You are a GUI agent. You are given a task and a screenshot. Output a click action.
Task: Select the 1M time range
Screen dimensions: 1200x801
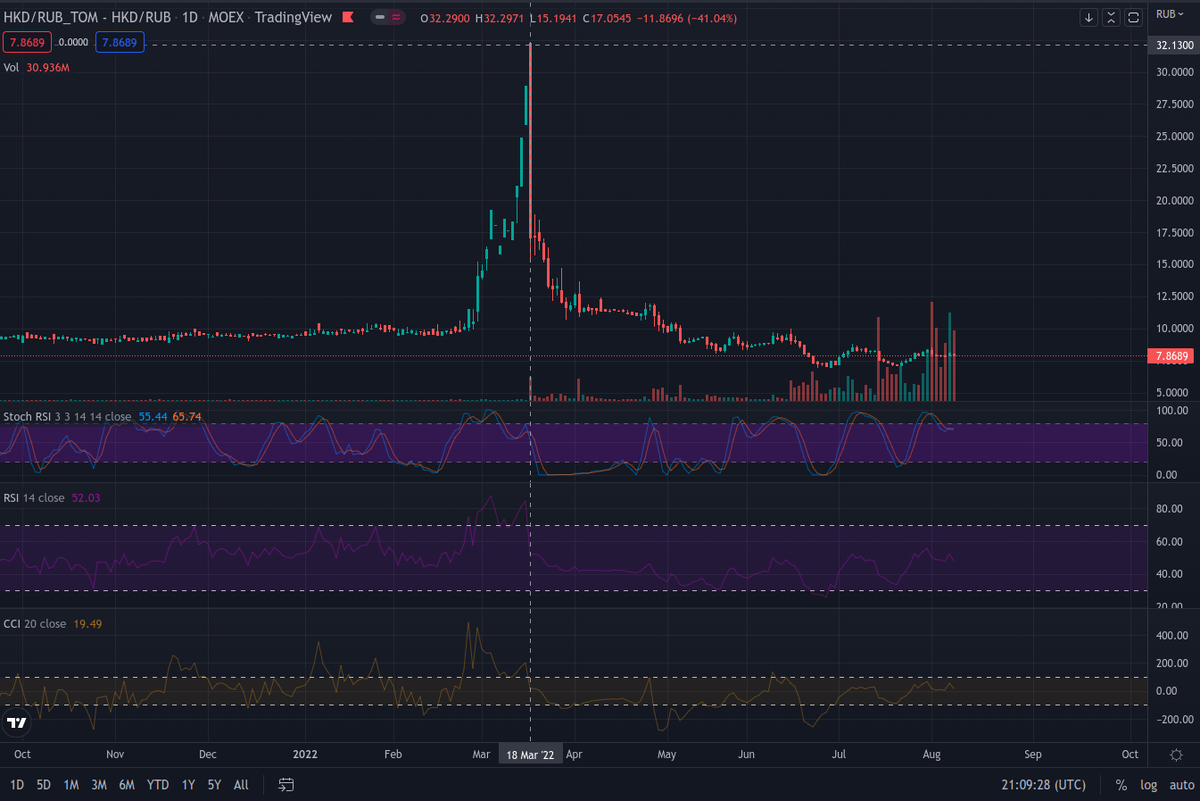click(x=71, y=785)
